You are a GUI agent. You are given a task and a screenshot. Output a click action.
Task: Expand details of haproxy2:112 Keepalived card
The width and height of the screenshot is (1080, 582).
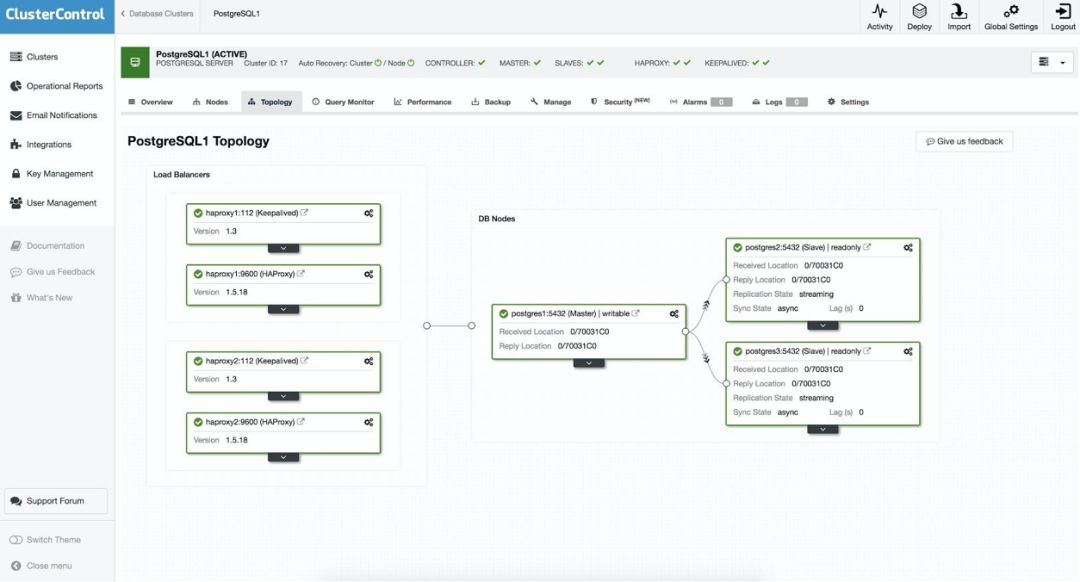(x=283, y=396)
